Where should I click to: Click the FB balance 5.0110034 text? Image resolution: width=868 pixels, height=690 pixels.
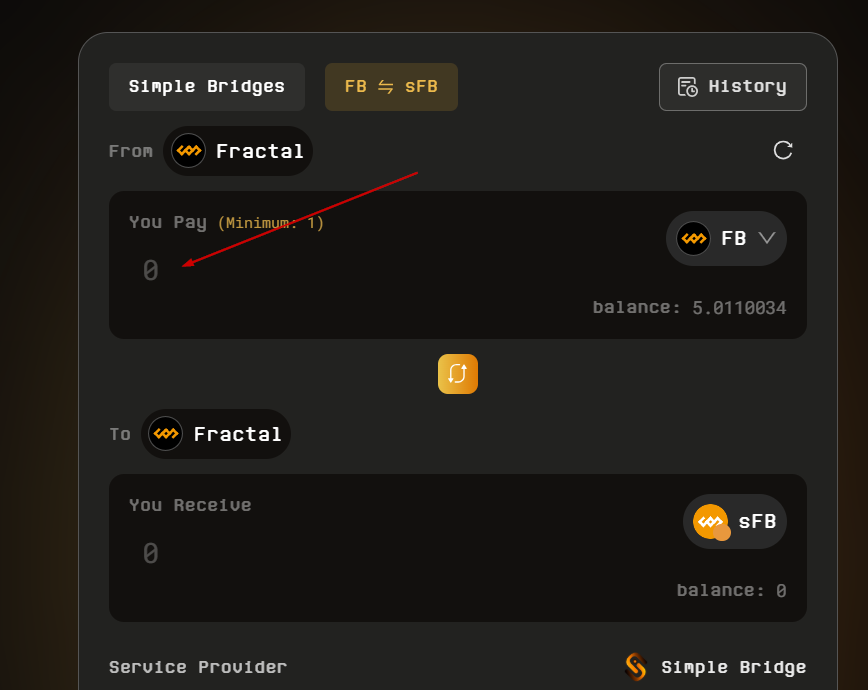739,308
